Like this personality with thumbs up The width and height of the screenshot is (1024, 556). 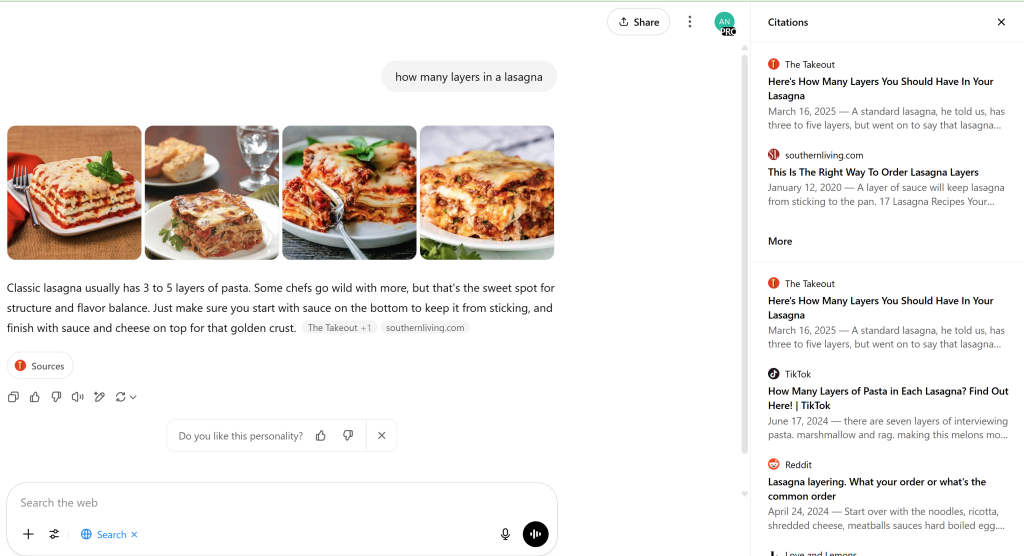pyautogui.click(x=321, y=436)
